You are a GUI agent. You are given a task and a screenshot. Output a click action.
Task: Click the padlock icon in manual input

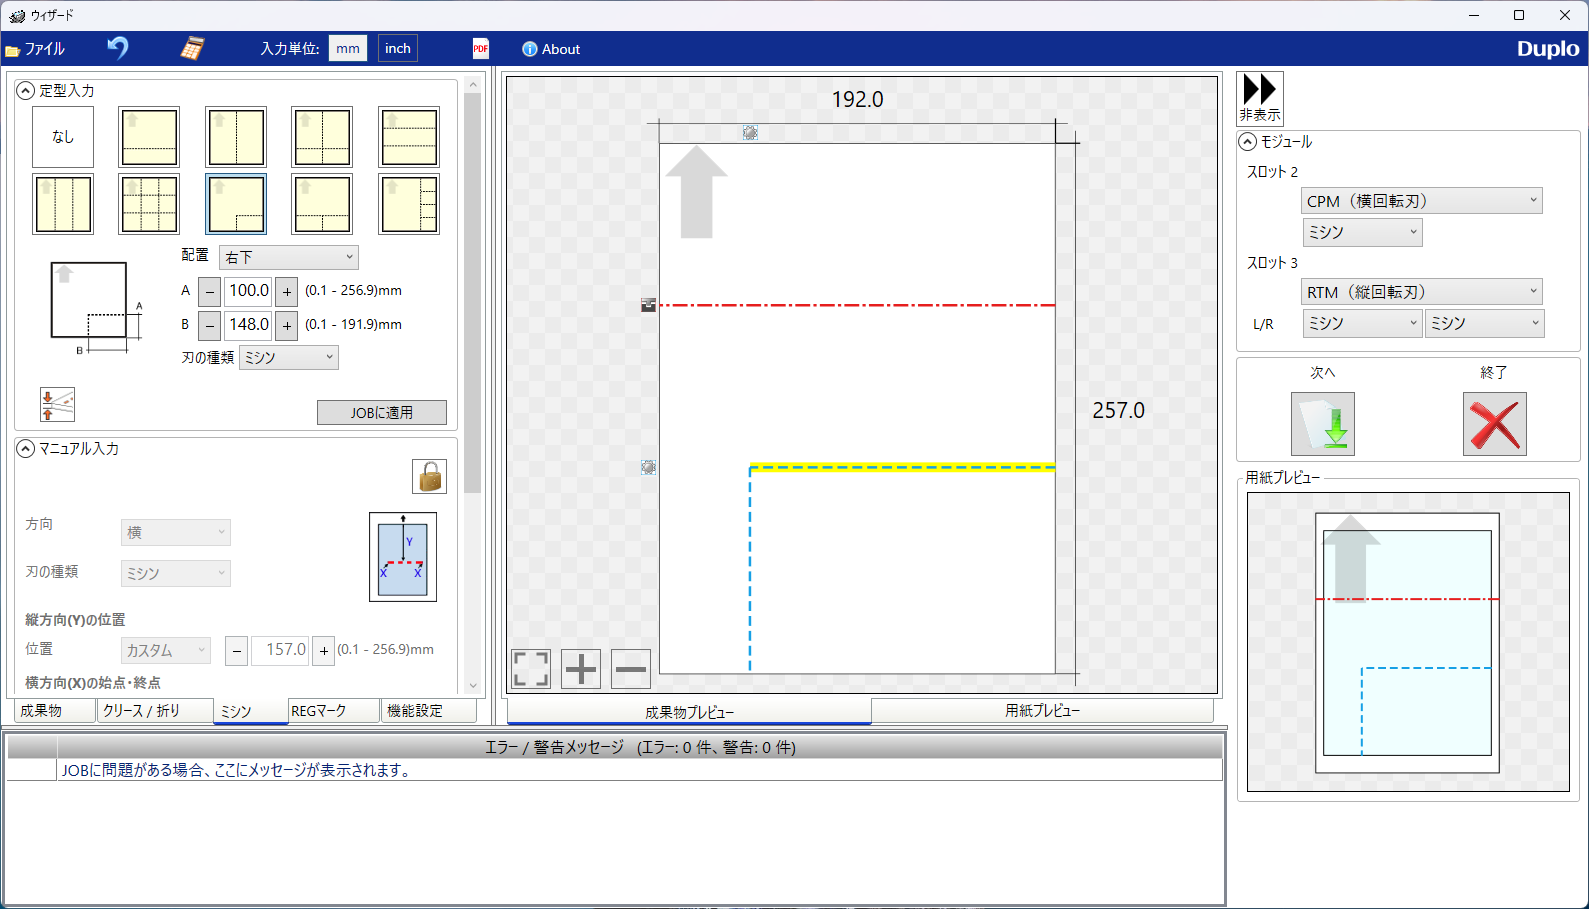point(429,477)
